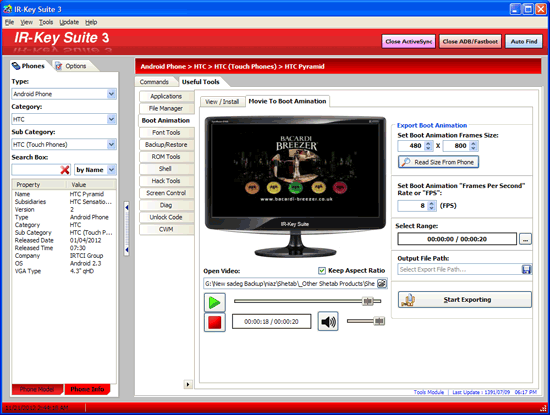Increase frame width value 480
This screenshot has height=415, width=550.
tap(428, 143)
